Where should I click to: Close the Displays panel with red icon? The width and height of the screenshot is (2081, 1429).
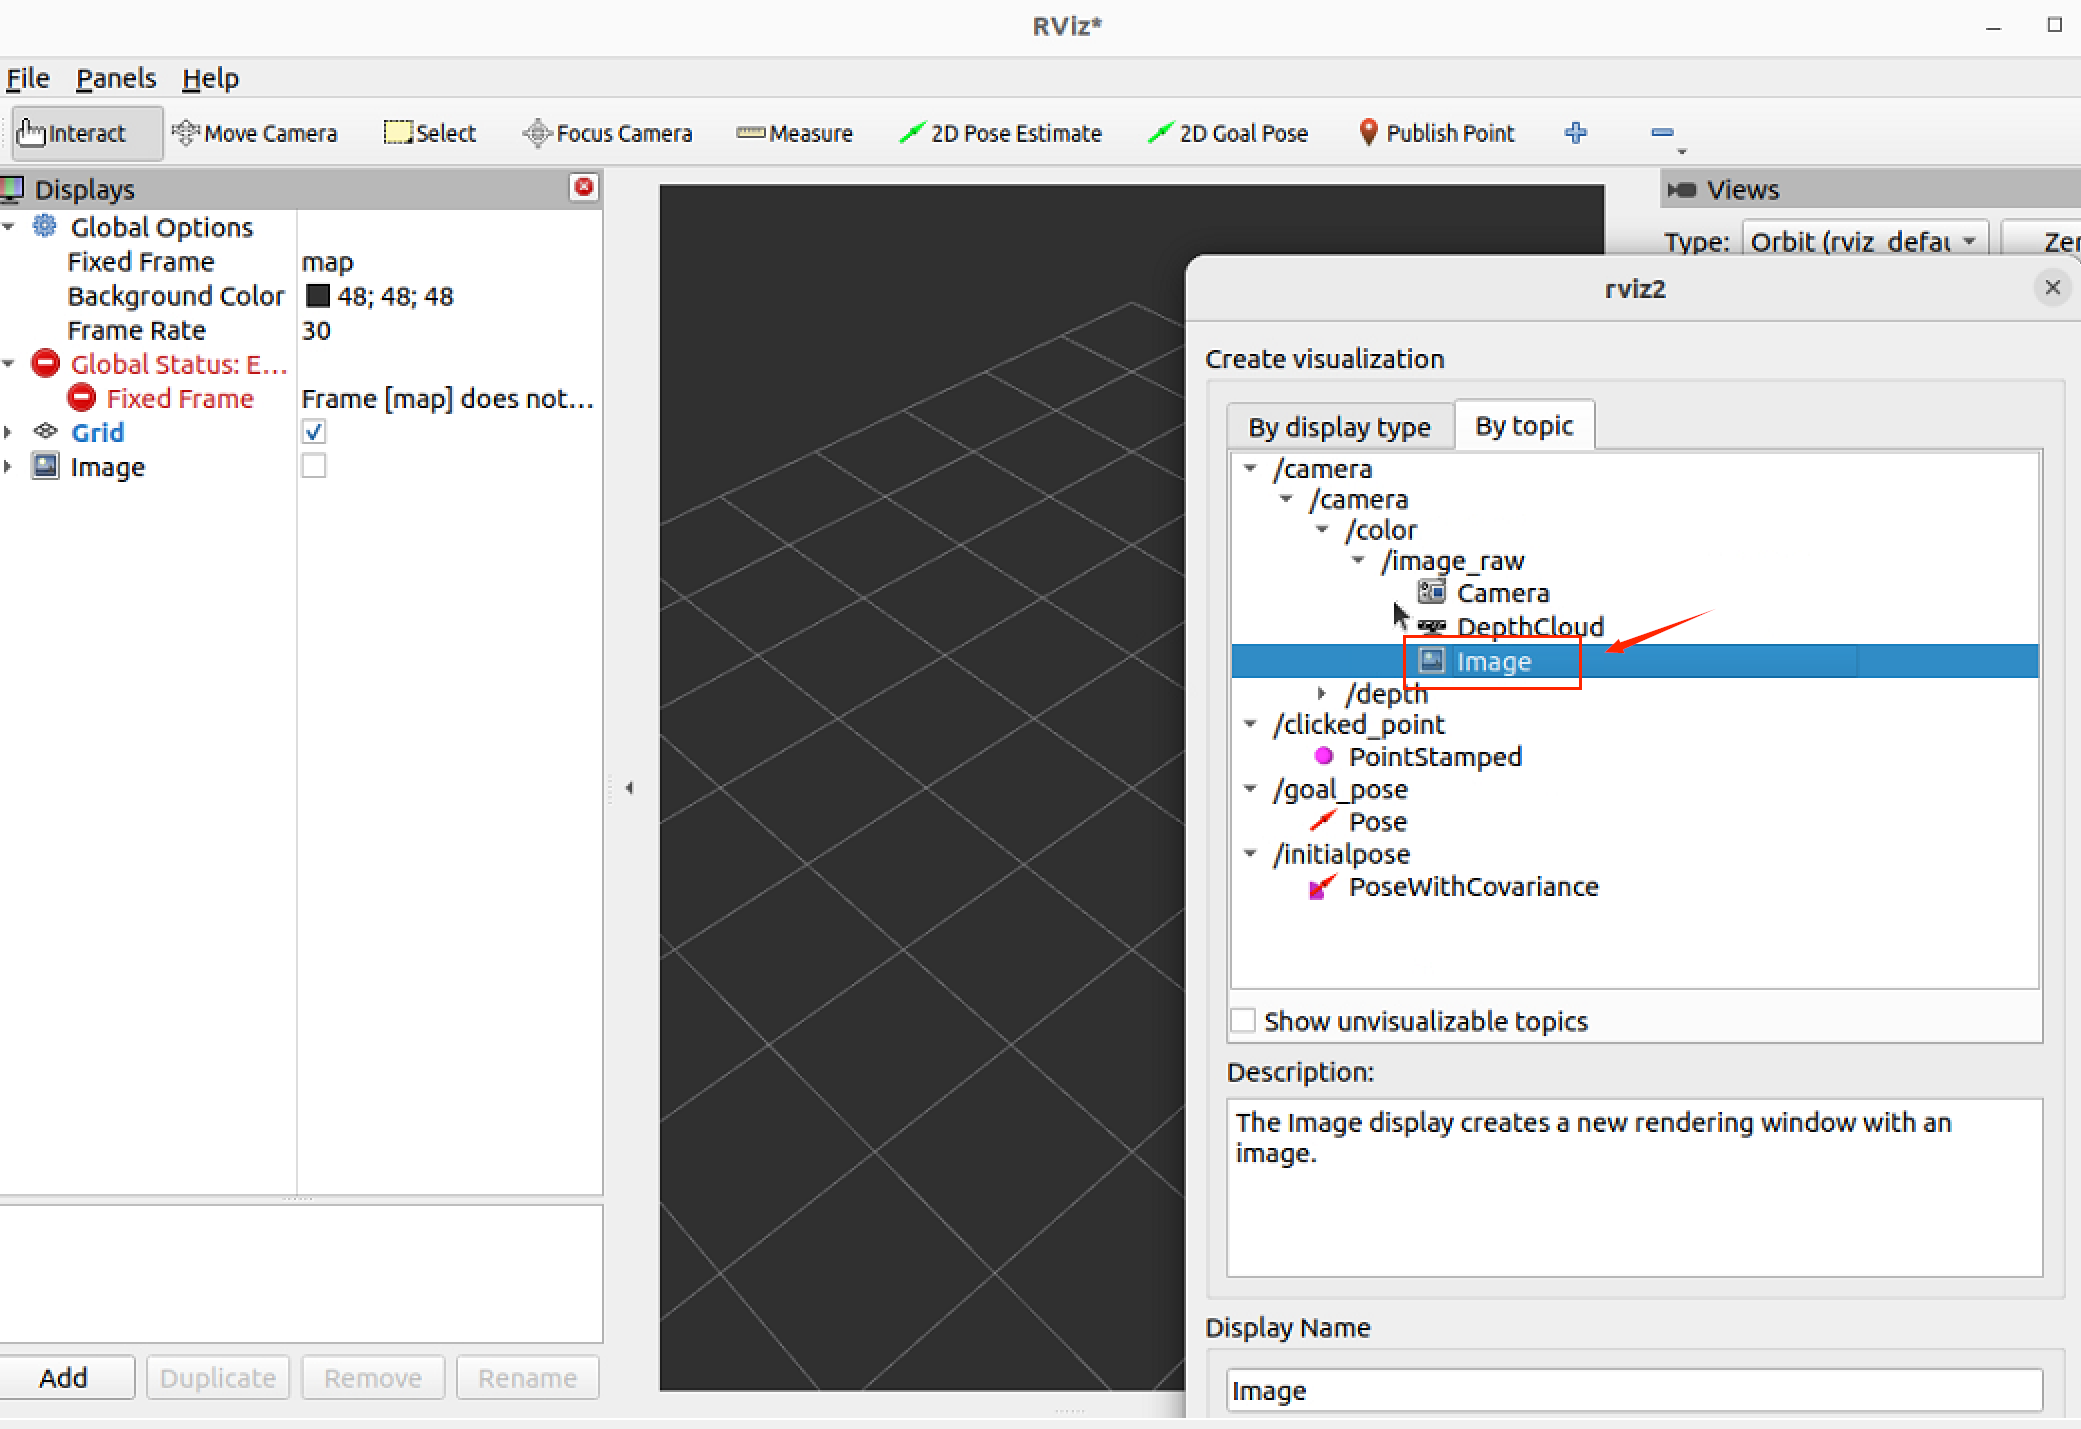[584, 187]
